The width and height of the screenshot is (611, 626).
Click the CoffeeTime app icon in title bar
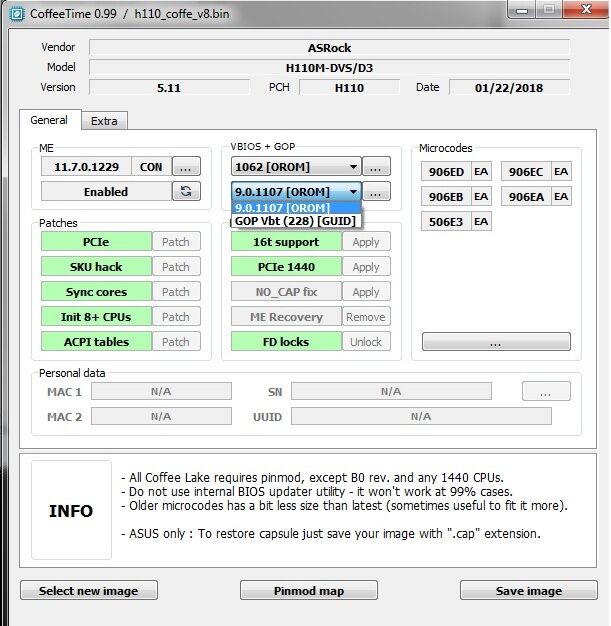17,14
